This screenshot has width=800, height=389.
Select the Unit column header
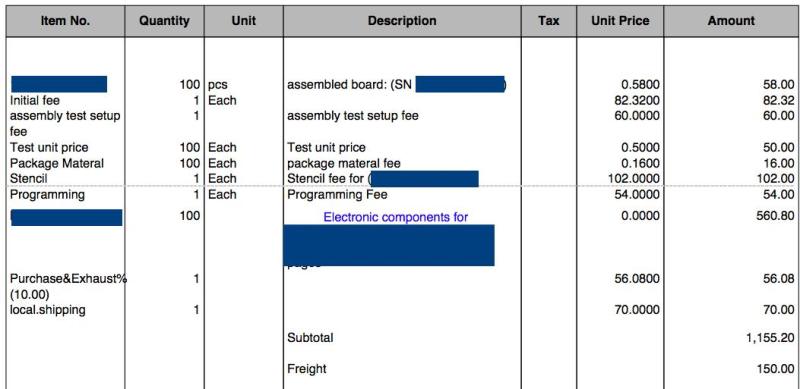tap(243, 21)
